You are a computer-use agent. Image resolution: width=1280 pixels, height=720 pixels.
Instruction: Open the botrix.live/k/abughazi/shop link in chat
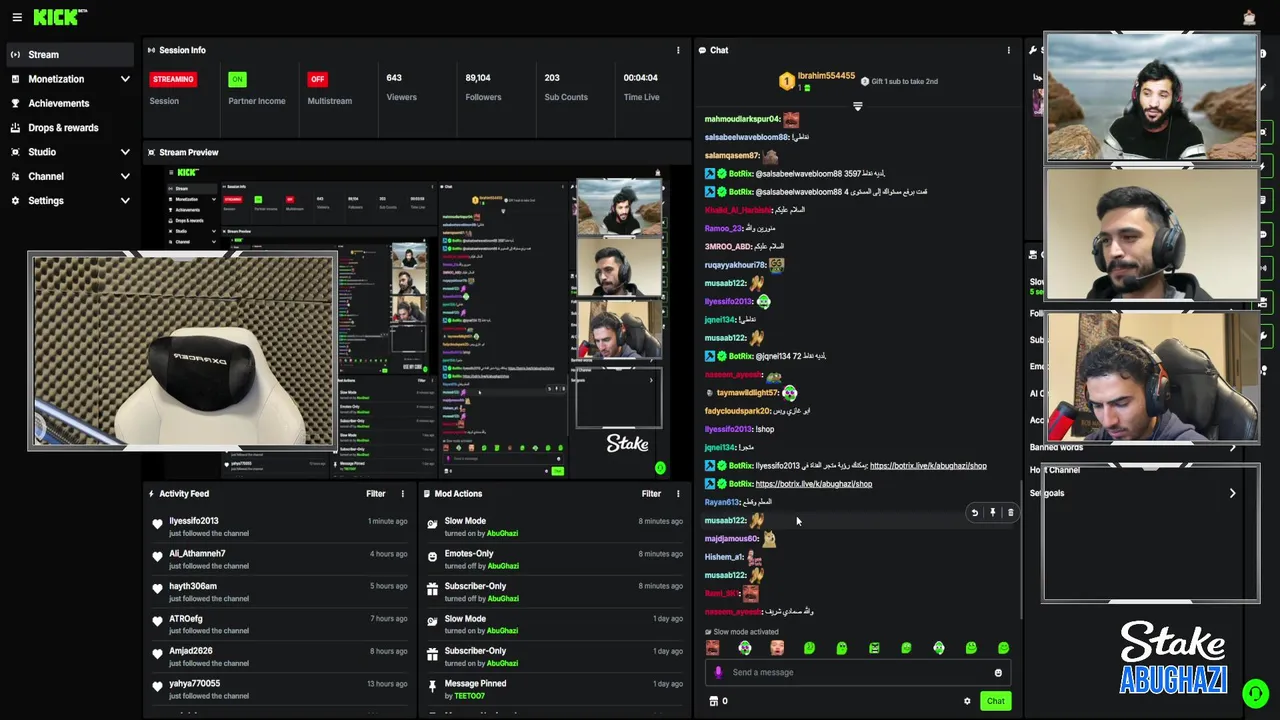coord(928,465)
